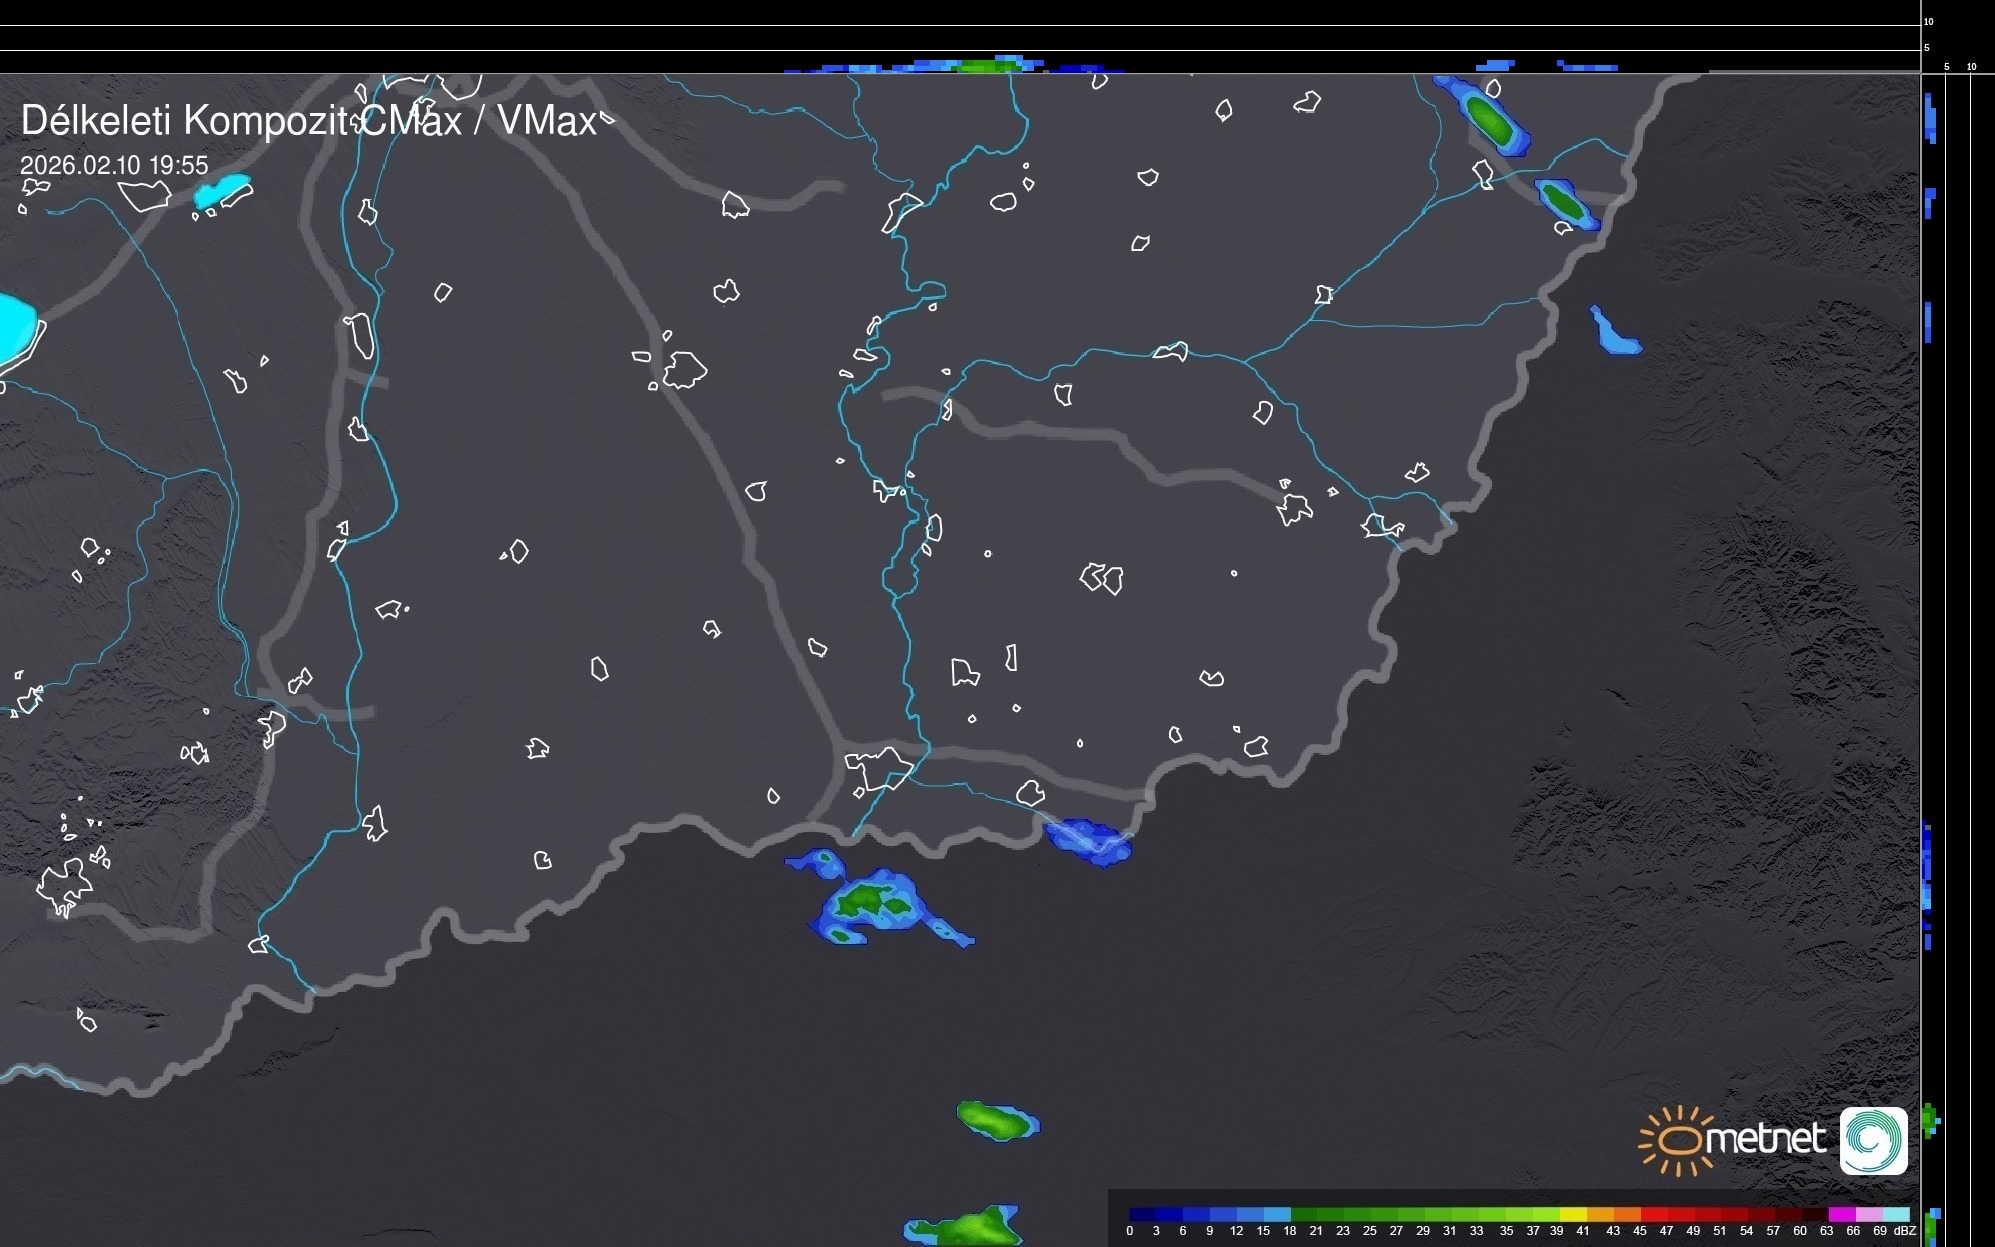
Task: Click the map title Délkeleti Kompozit CMax / VMax
Action: (x=308, y=121)
